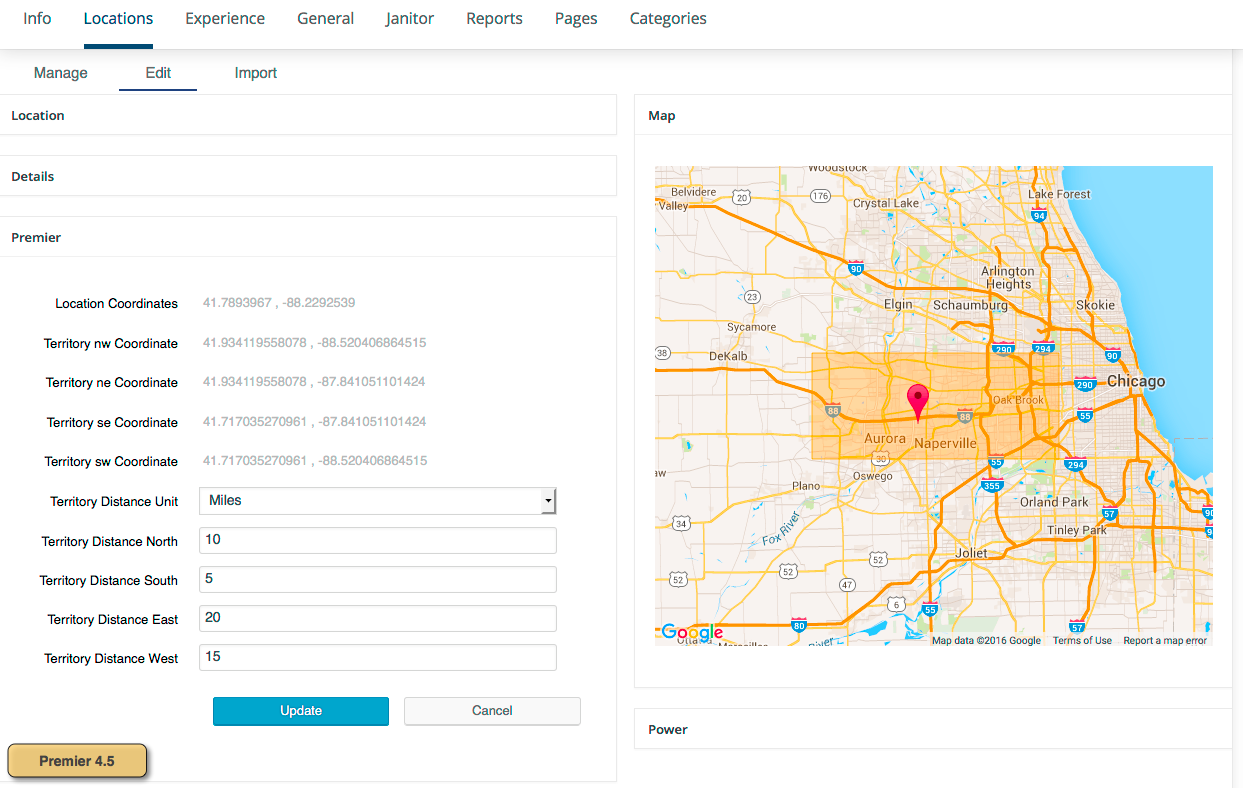Screen dimensions: 1243x788
Task: Expand the Details panel header
Action: 308,176
